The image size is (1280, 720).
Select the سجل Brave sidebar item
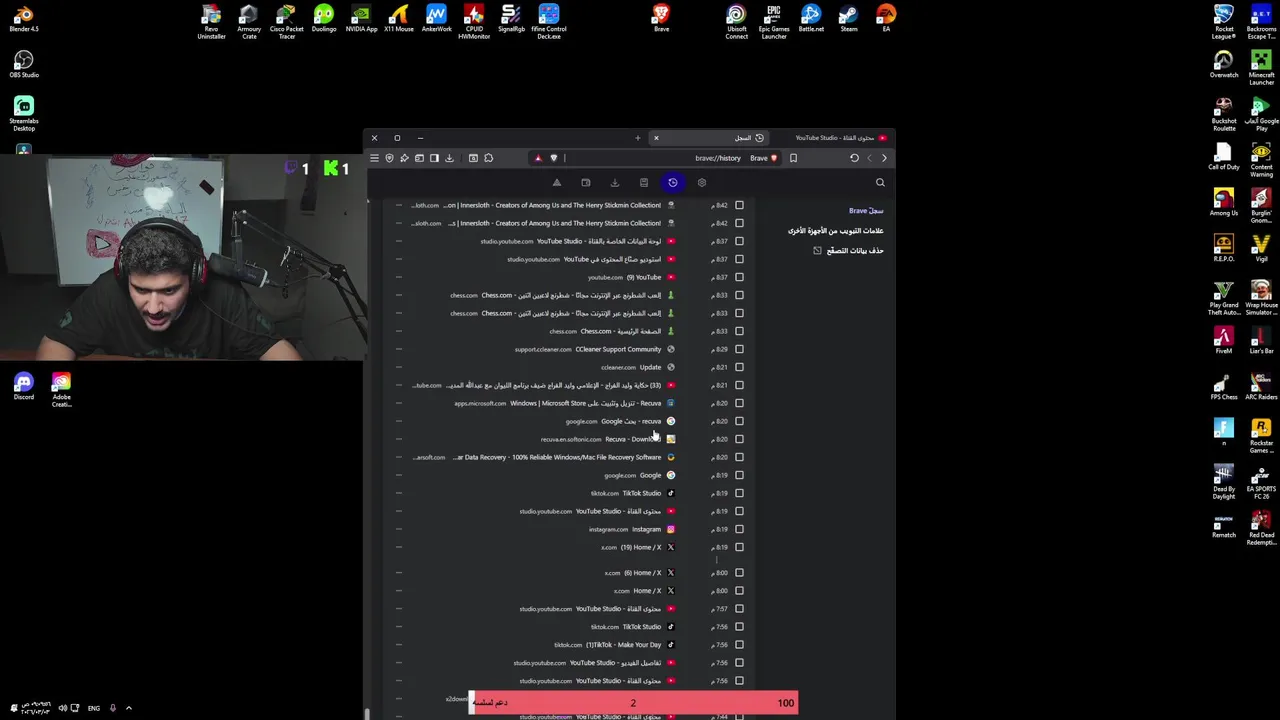click(x=866, y=211)
